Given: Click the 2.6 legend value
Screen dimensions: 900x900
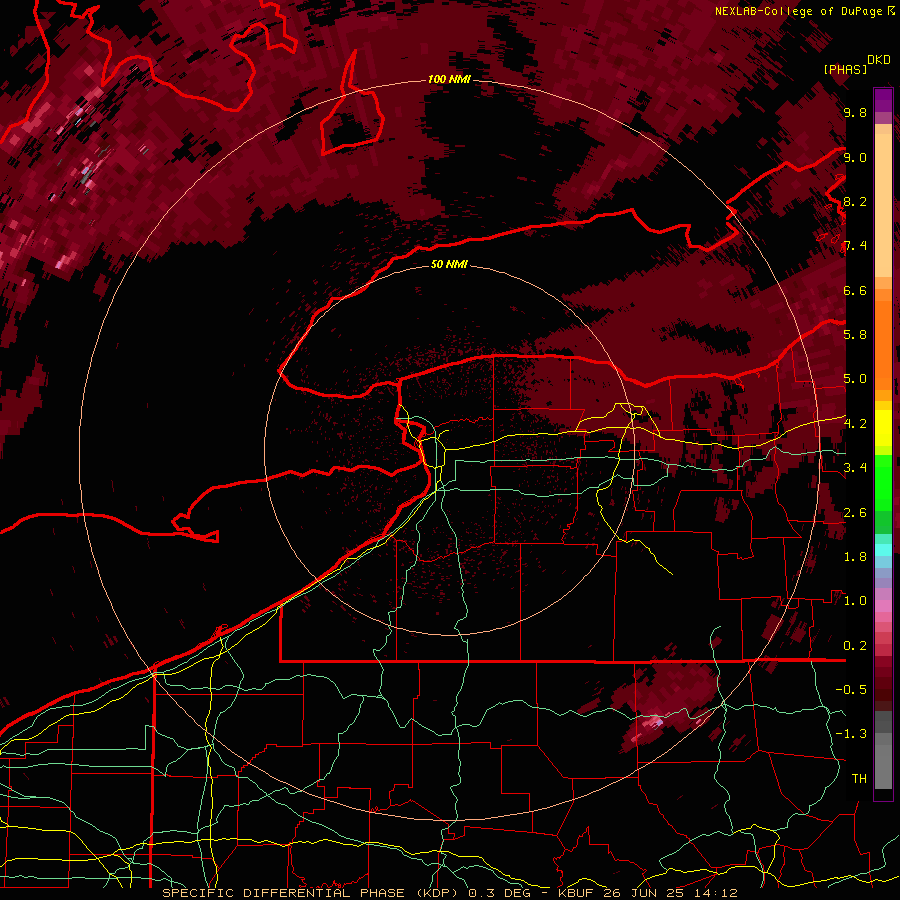Looking at the screenshot, I should (855, 513).
